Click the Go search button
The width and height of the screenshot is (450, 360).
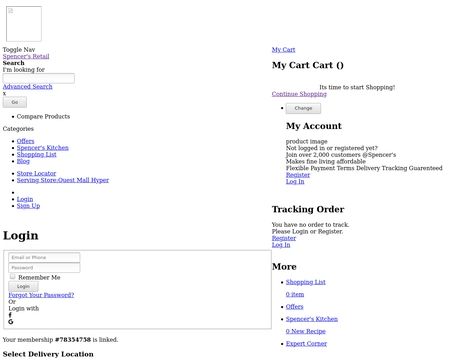tap(15, 102)
